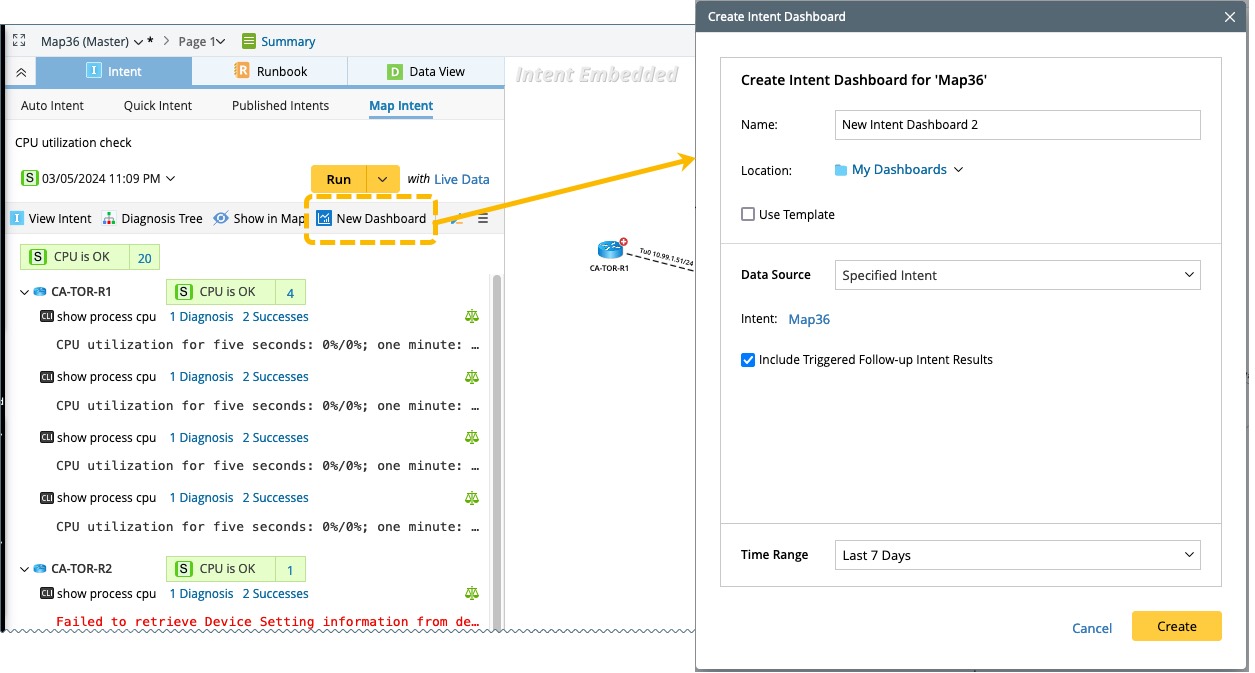Click the top CPU is OK badge with count 20
This screenshot has height=673, width=1255.
(x=89, y=258)
